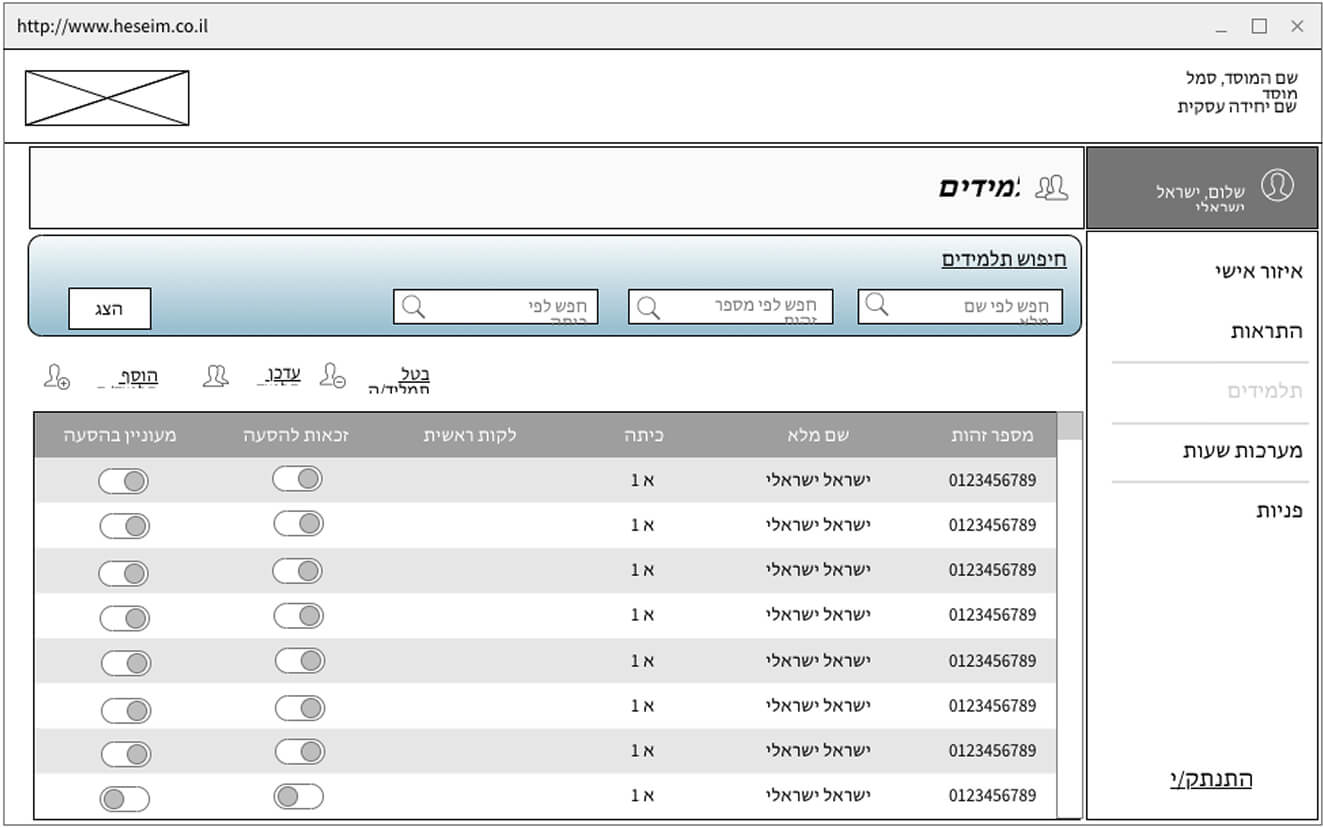Toggle זכאות להסעה switch in last row
The height and width of the screenshot is (828, 1323).
click(x=298, y=796)
